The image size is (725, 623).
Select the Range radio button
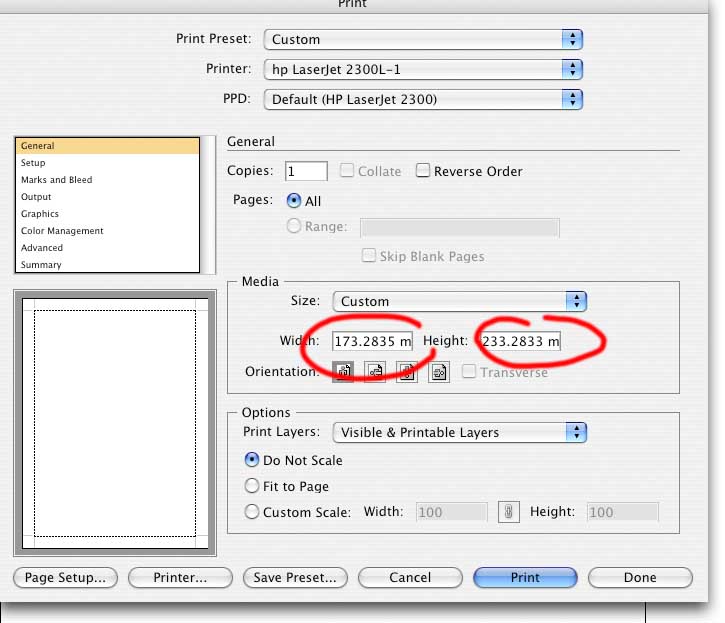point(294,226)
